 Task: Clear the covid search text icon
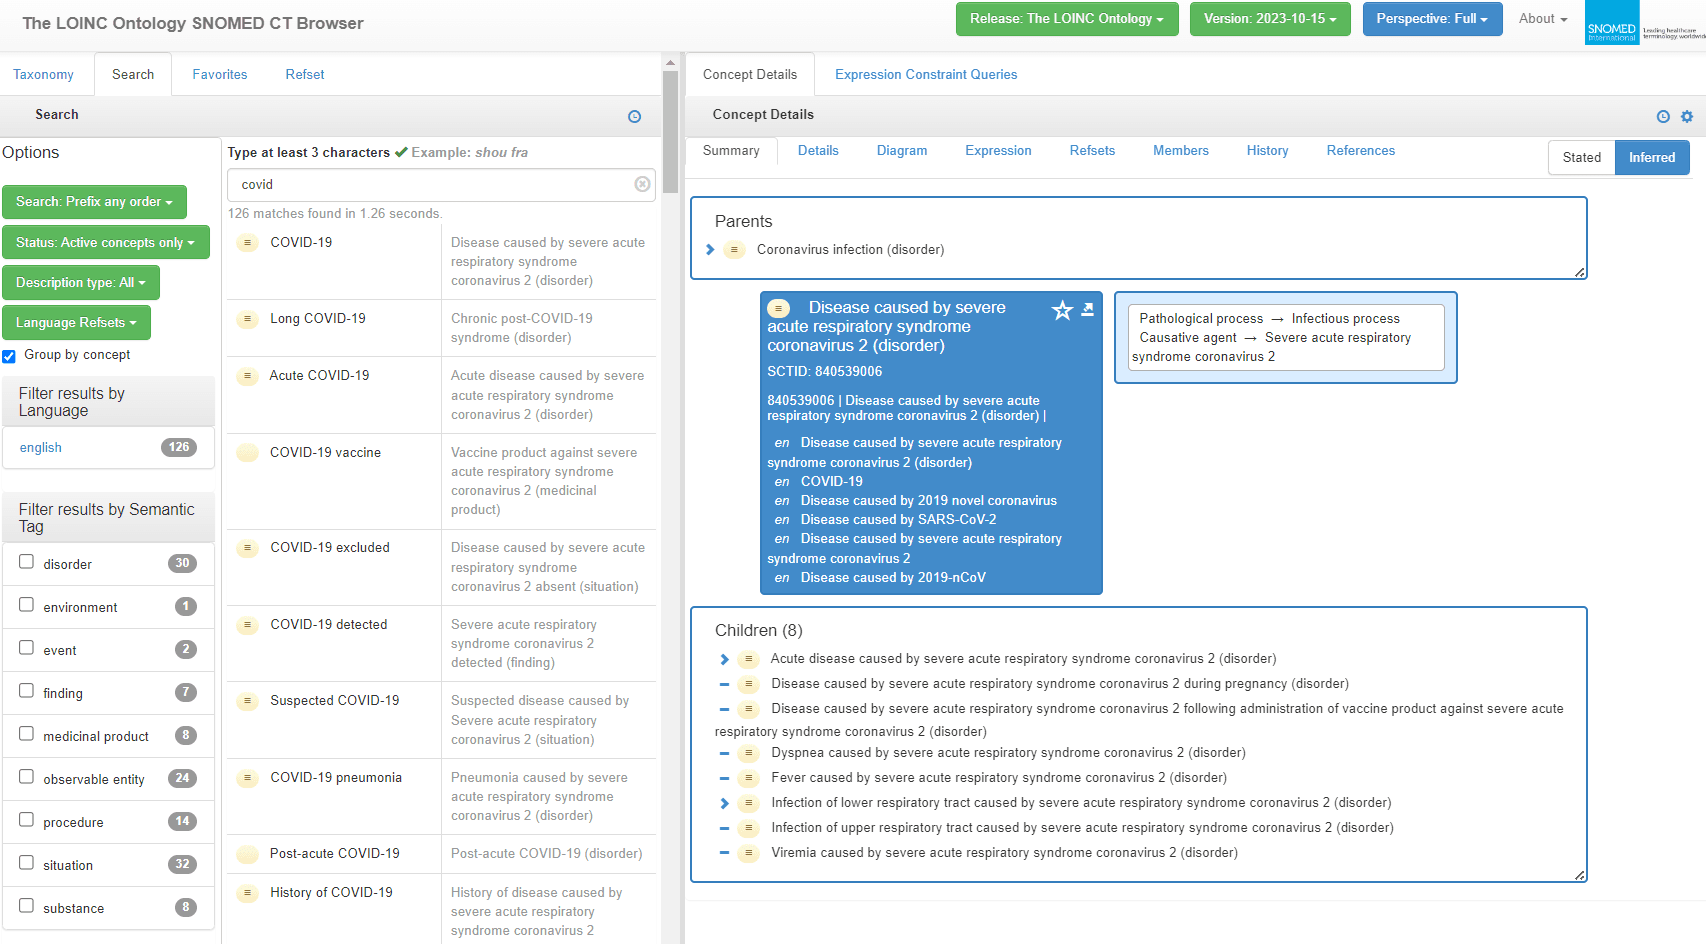pyautogui.click(x=642, y=184)
